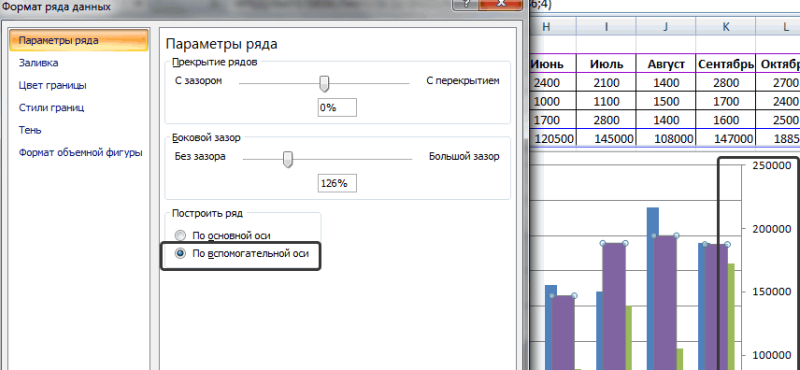Viewport: 800px width, 370px height.
Task: Click cell containing 145000
Action: point(606,138)
